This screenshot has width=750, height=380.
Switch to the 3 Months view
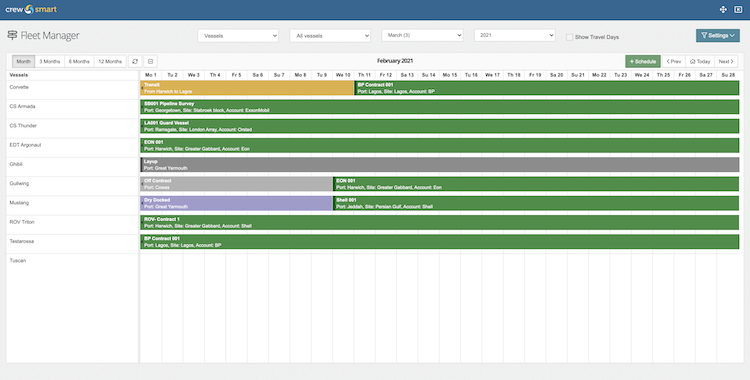(50, 61)
